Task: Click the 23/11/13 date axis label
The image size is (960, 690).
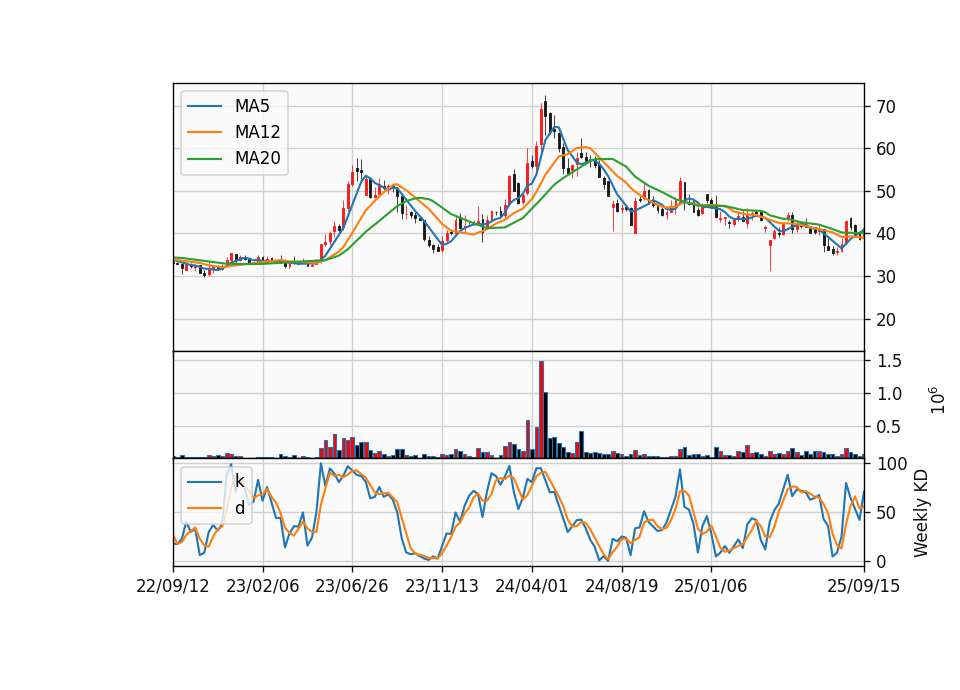Action: click(x=441, y=586)
